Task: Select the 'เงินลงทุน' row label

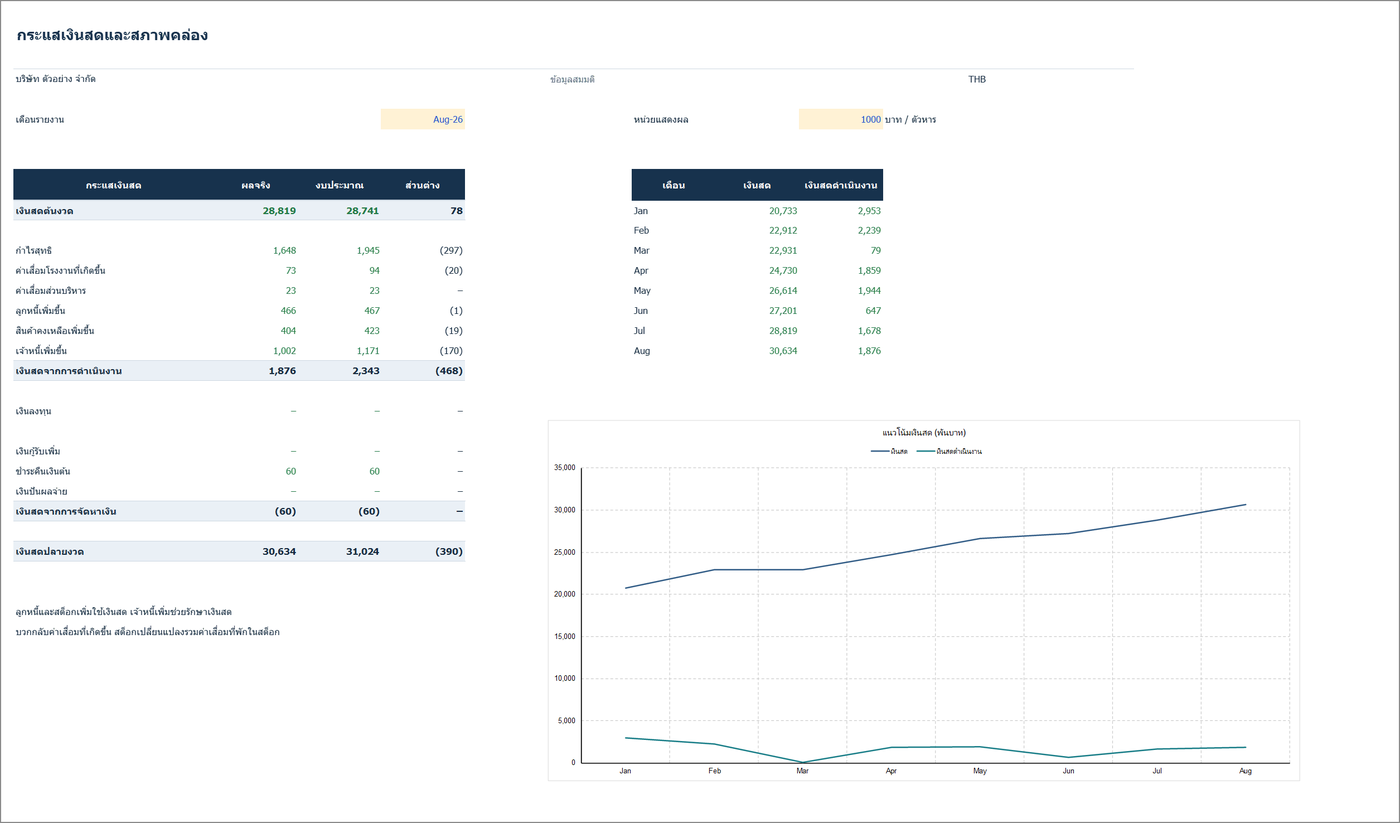Action: pos(34,411)
